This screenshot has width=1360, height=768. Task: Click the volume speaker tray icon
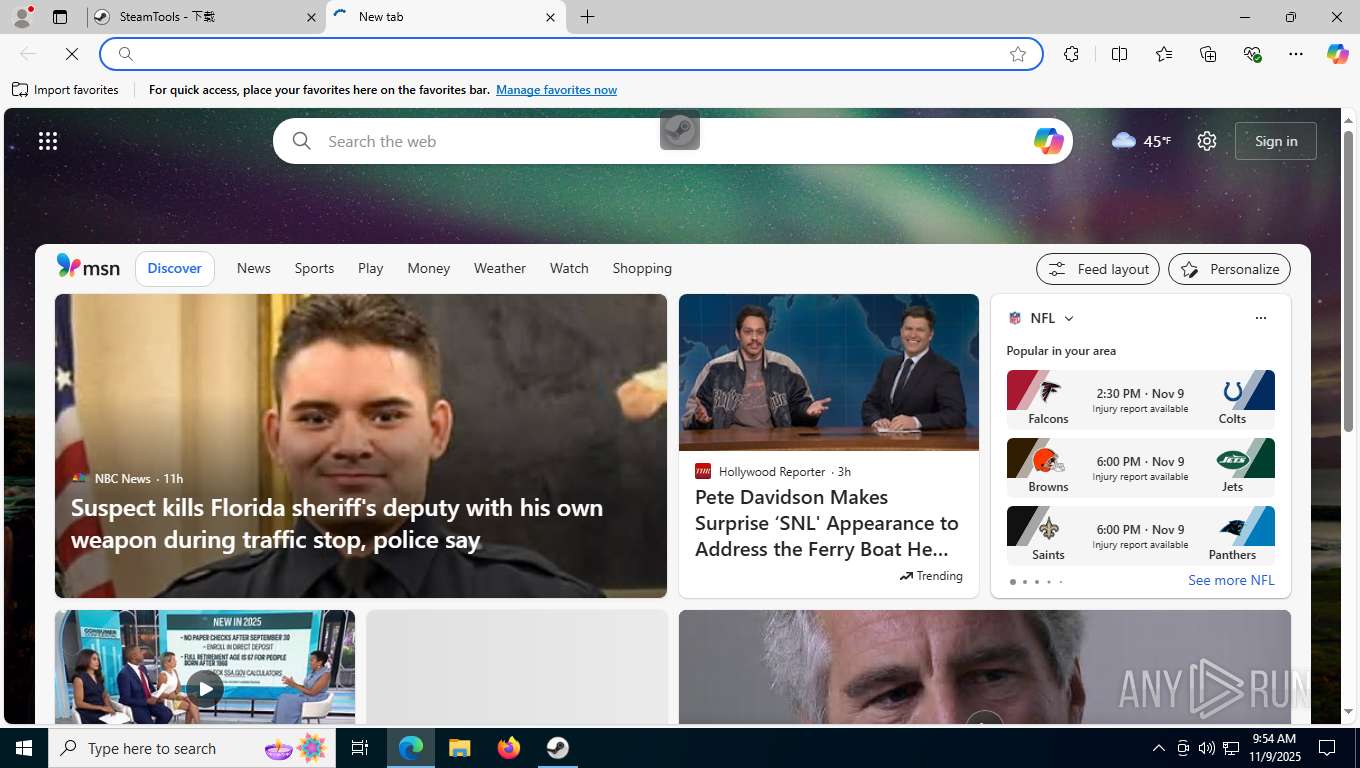click(x=1207, y=748)
